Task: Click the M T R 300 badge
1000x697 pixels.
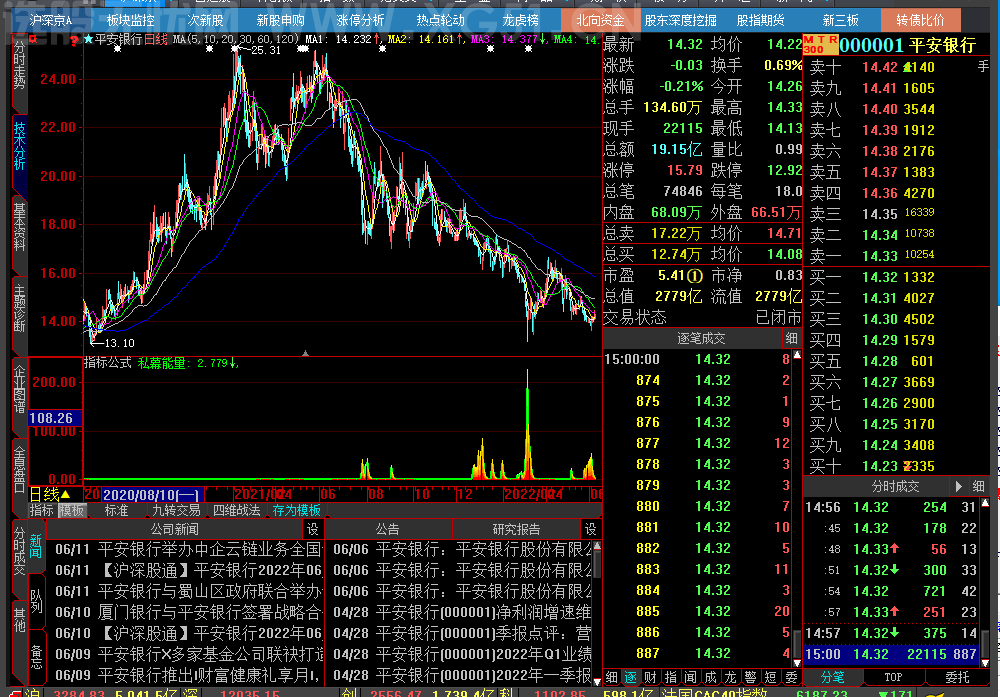Action: pos(820,45)
